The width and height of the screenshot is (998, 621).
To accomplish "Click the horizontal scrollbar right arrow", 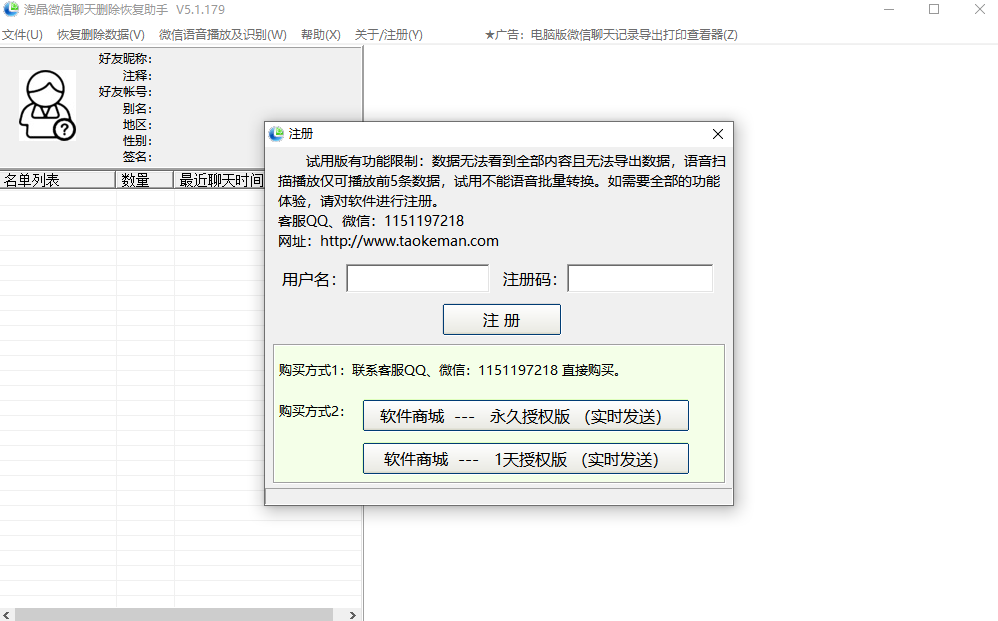I will (353, 615).
